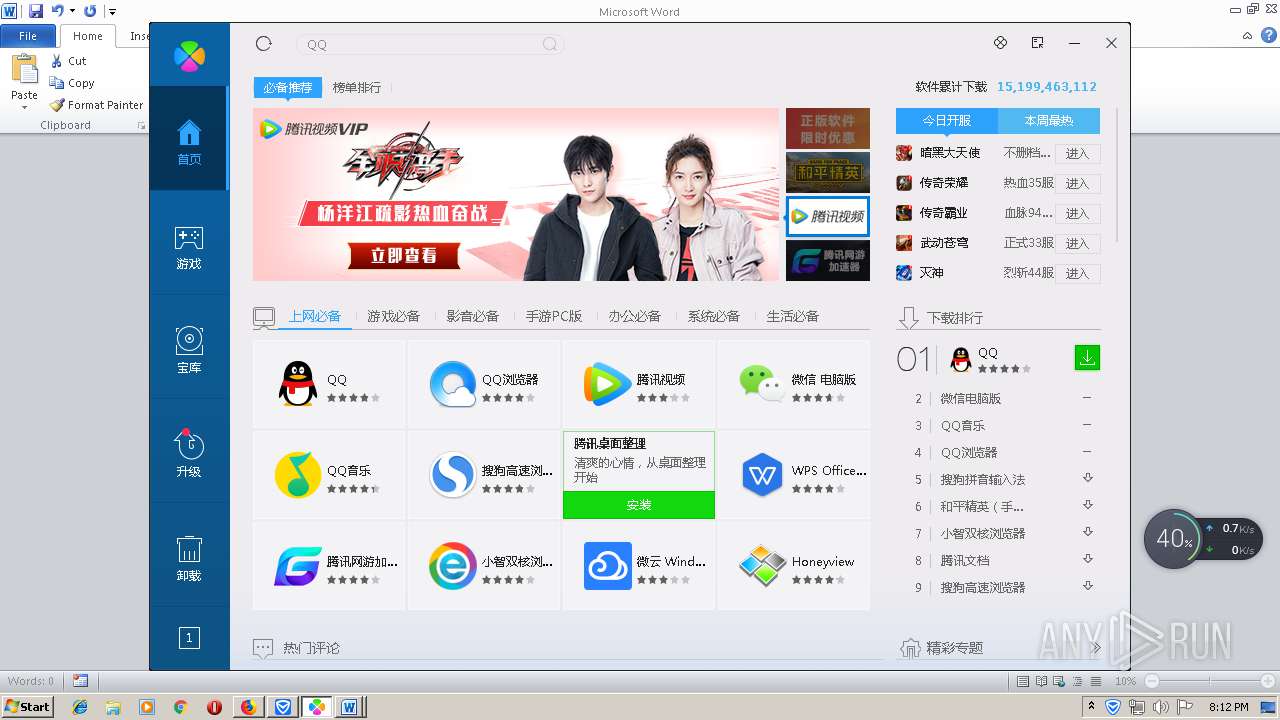Open the settings menu icon in title bar
Viewport: 1280px width, 720px height.
[x=1000, y=43]
